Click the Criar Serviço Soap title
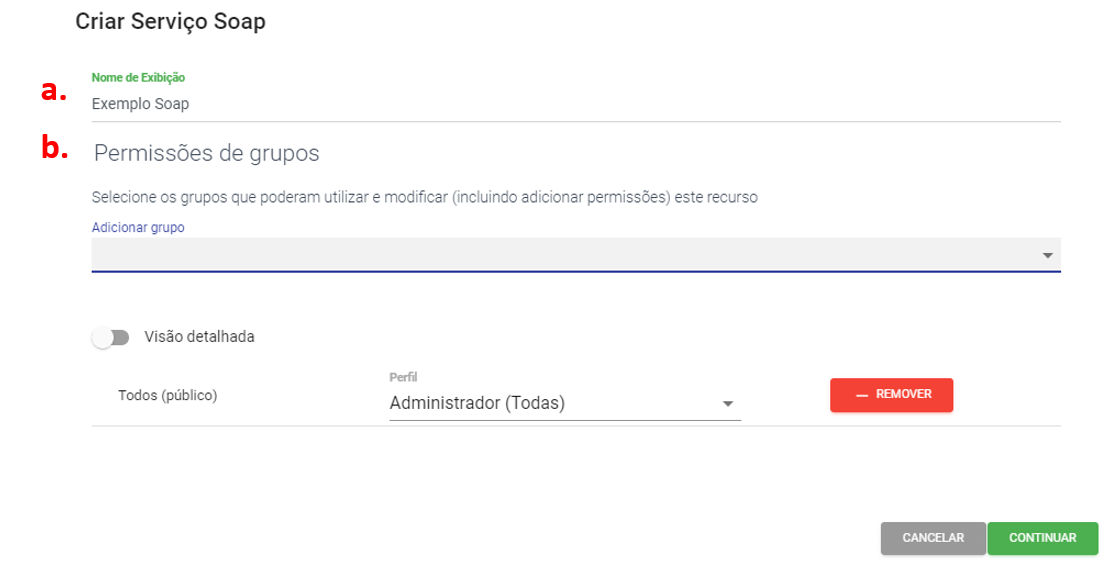 (171, 22)
